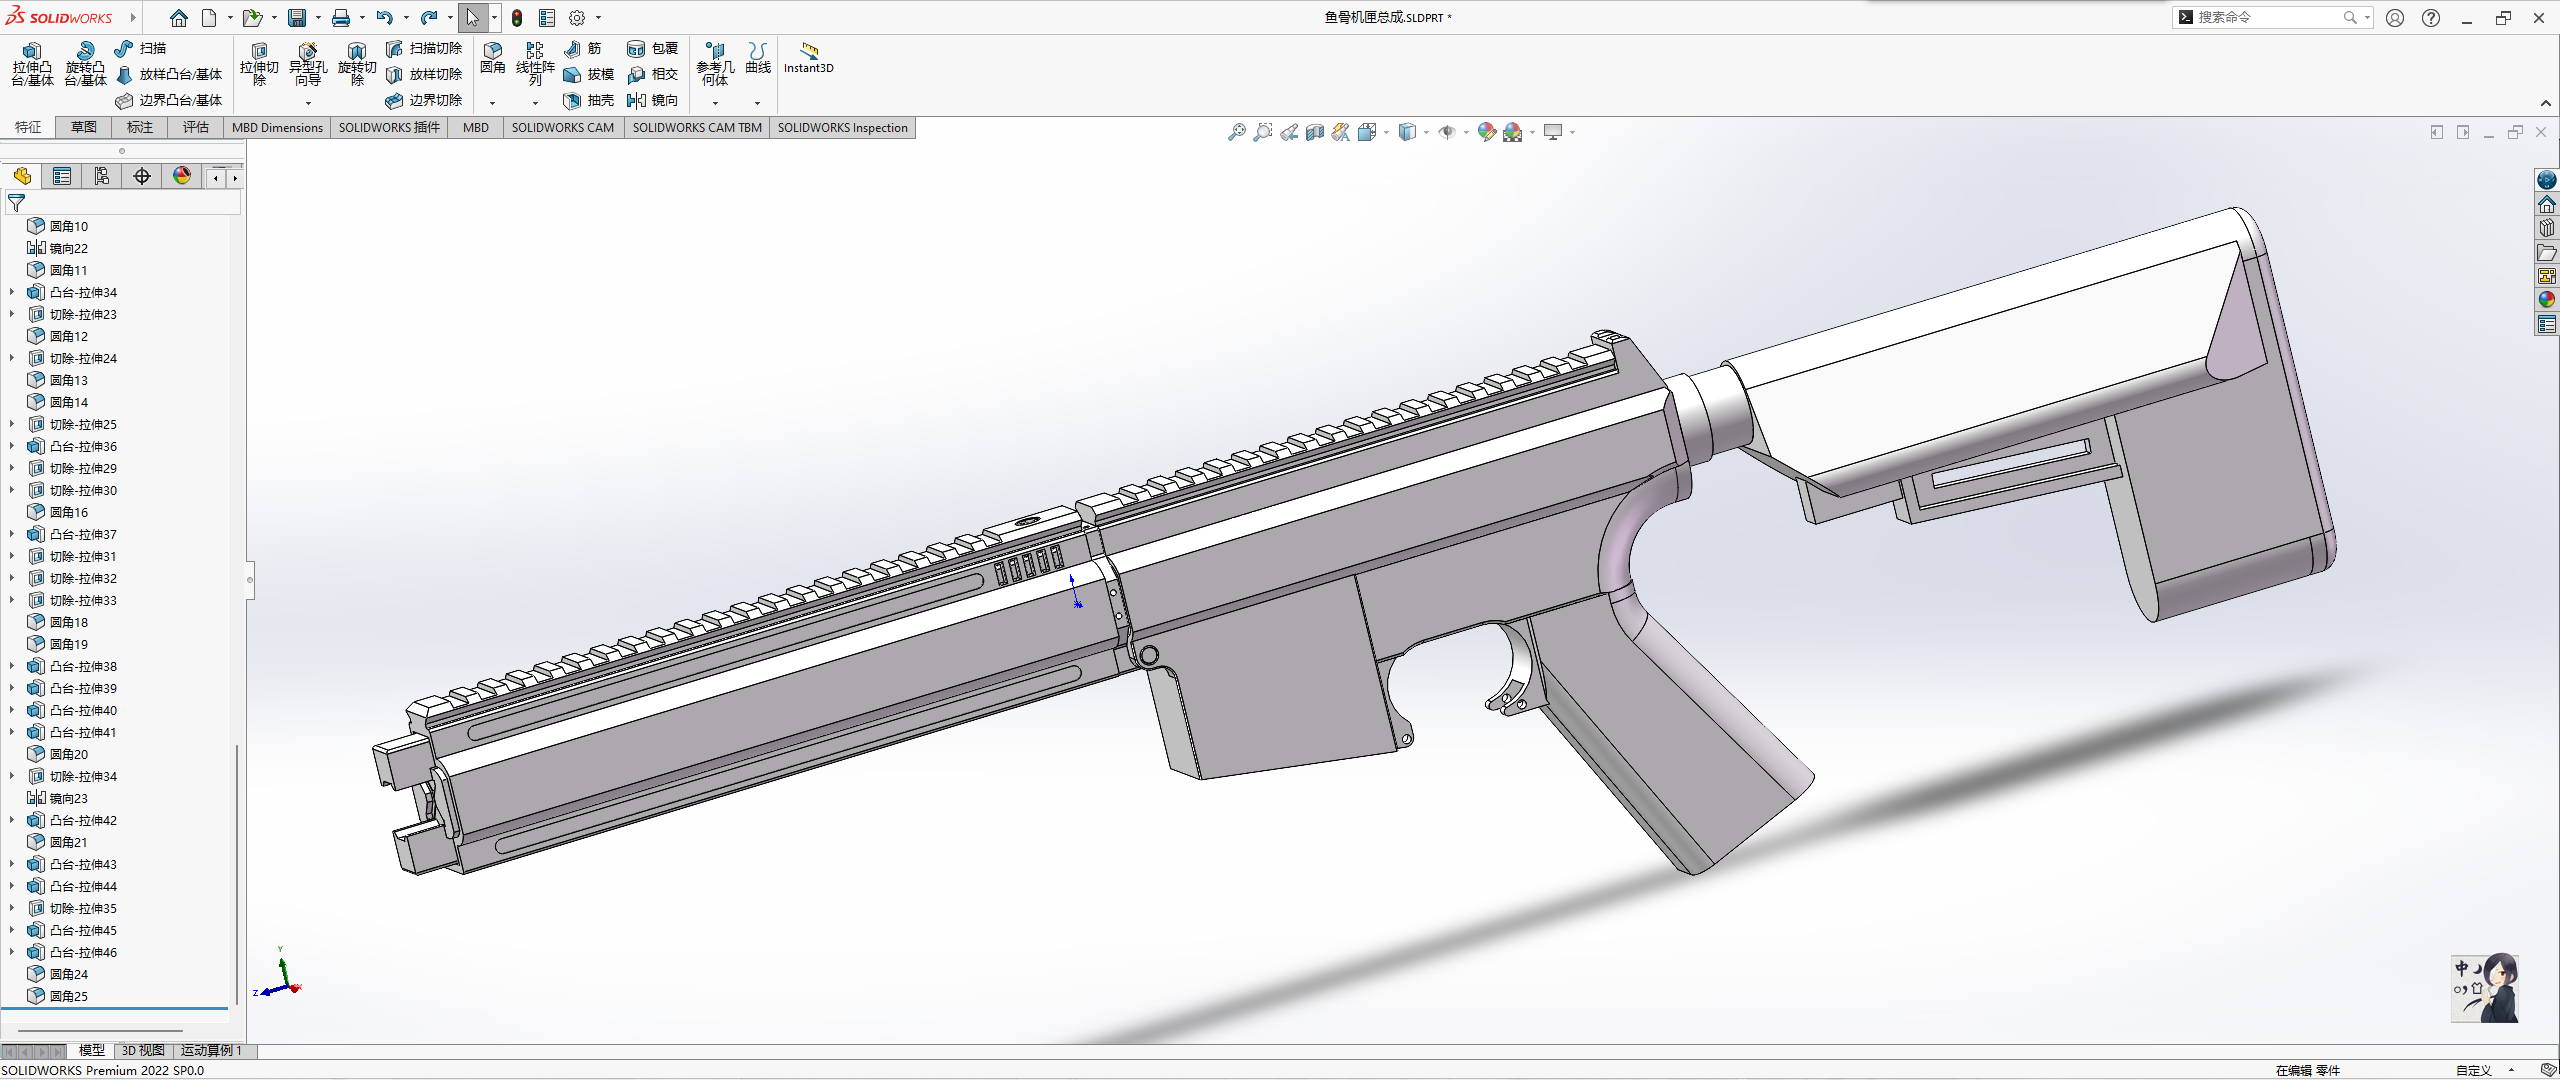Click Zoom to Fit in view toolbar

click(1237, 132)
